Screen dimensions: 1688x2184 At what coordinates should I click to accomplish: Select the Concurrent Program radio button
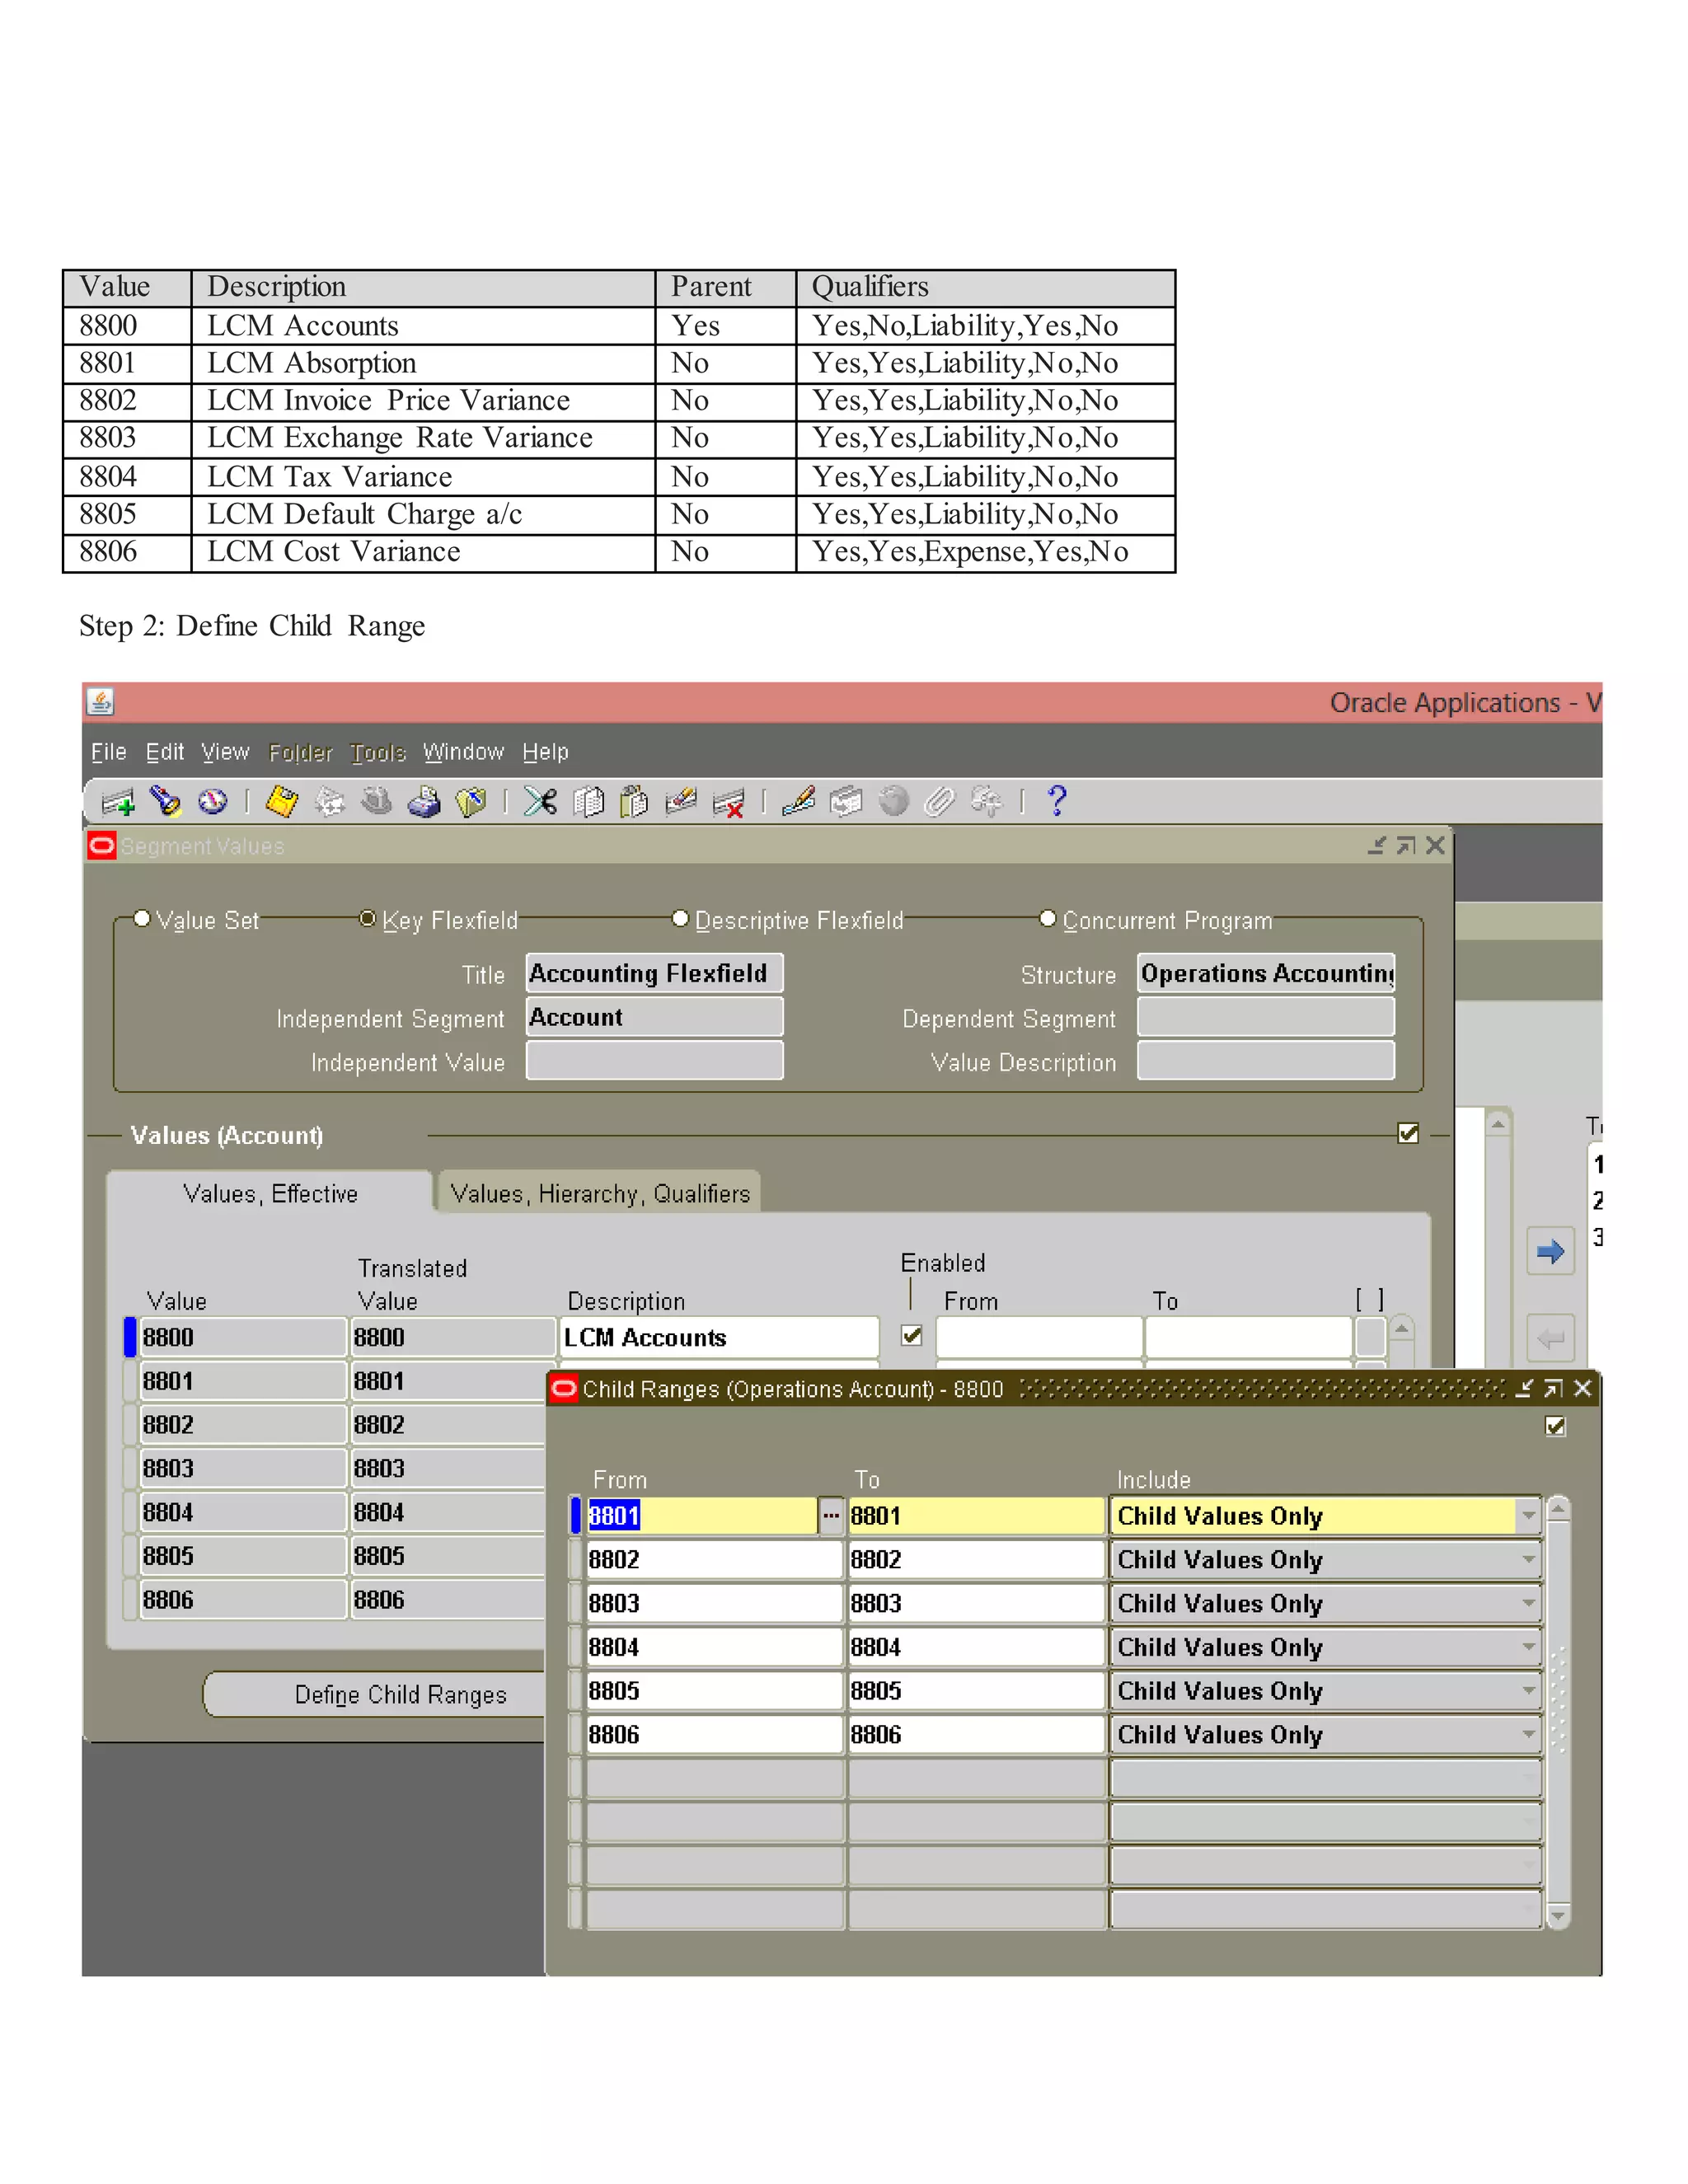tap(1048, 918)
